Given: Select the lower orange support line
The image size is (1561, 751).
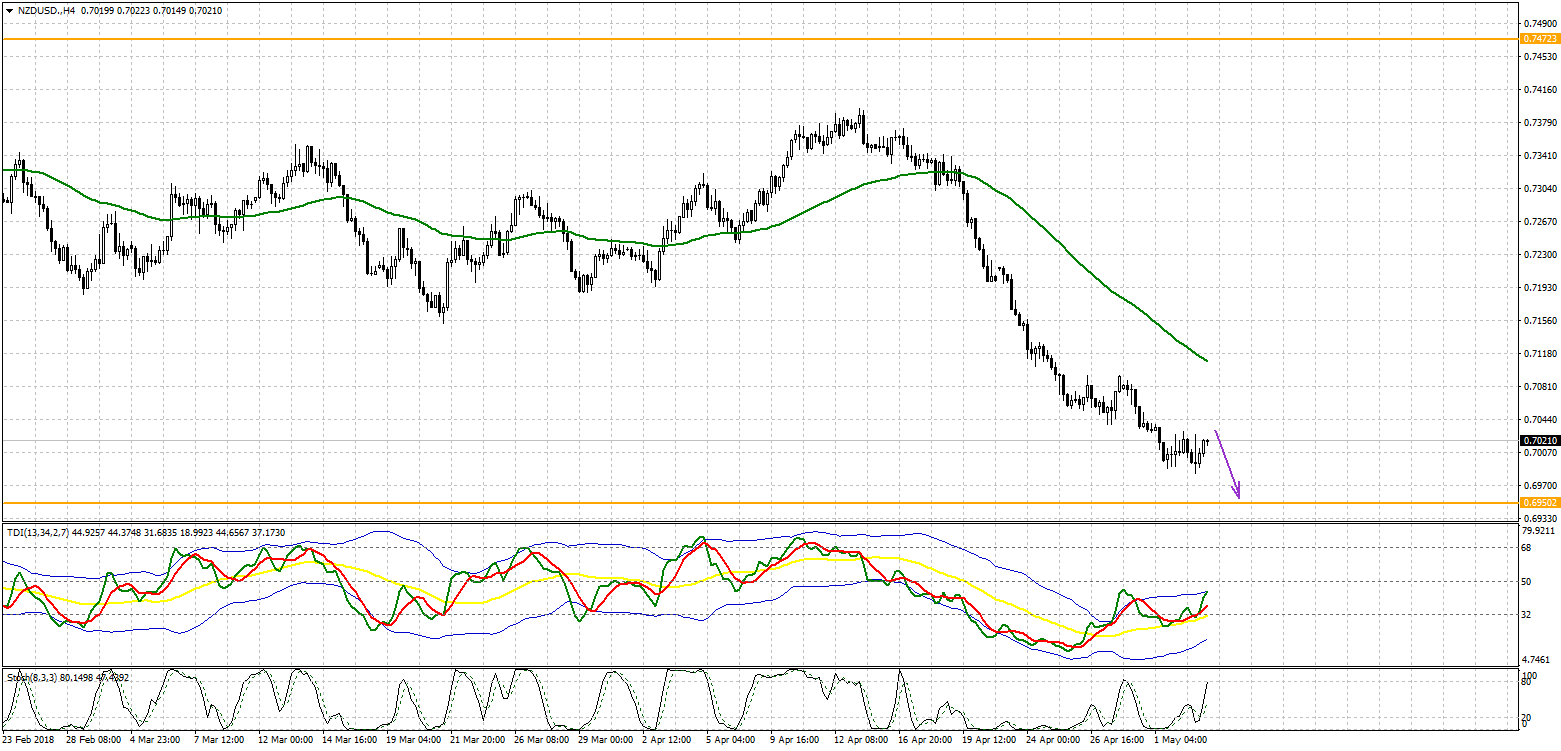Looking at the screenshot, I should pyautogui.click(x=700, y=503).
